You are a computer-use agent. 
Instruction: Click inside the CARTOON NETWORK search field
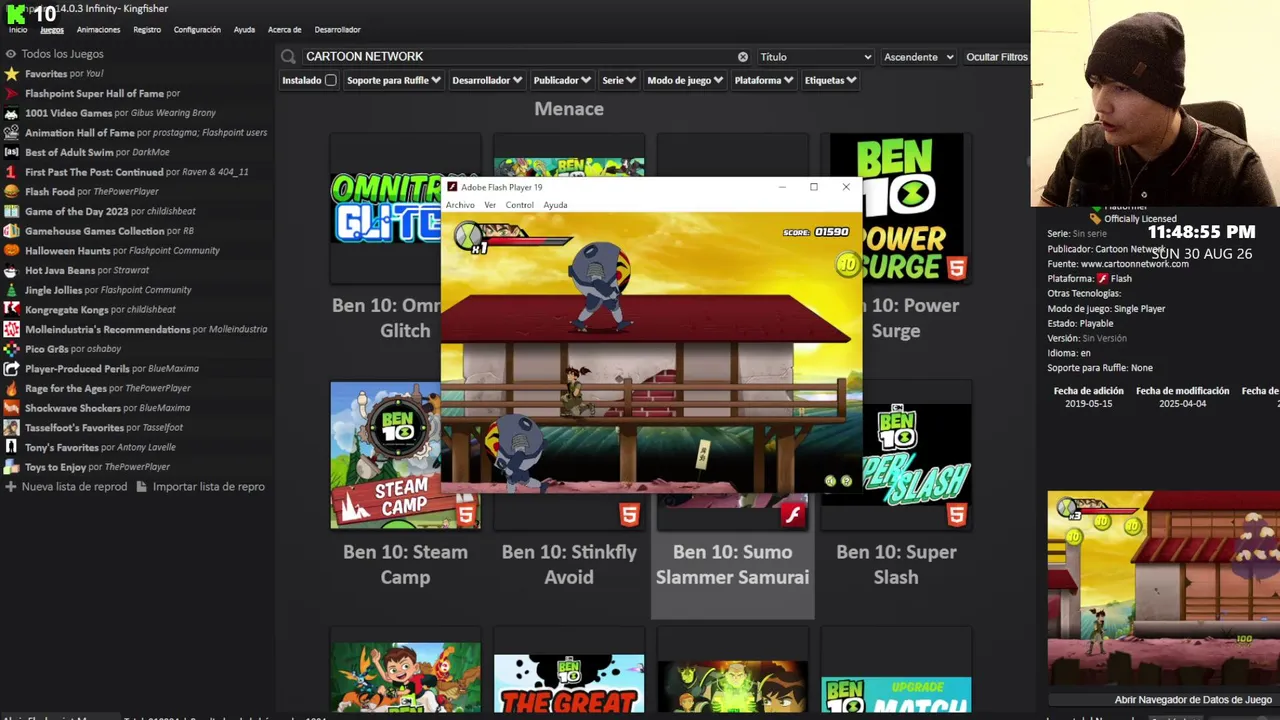pos(520,57)
